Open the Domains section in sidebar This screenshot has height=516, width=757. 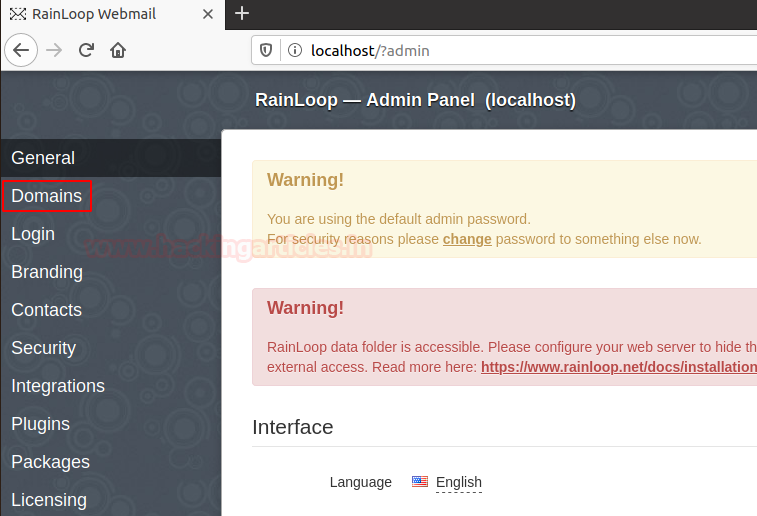[x=47, y=196]
